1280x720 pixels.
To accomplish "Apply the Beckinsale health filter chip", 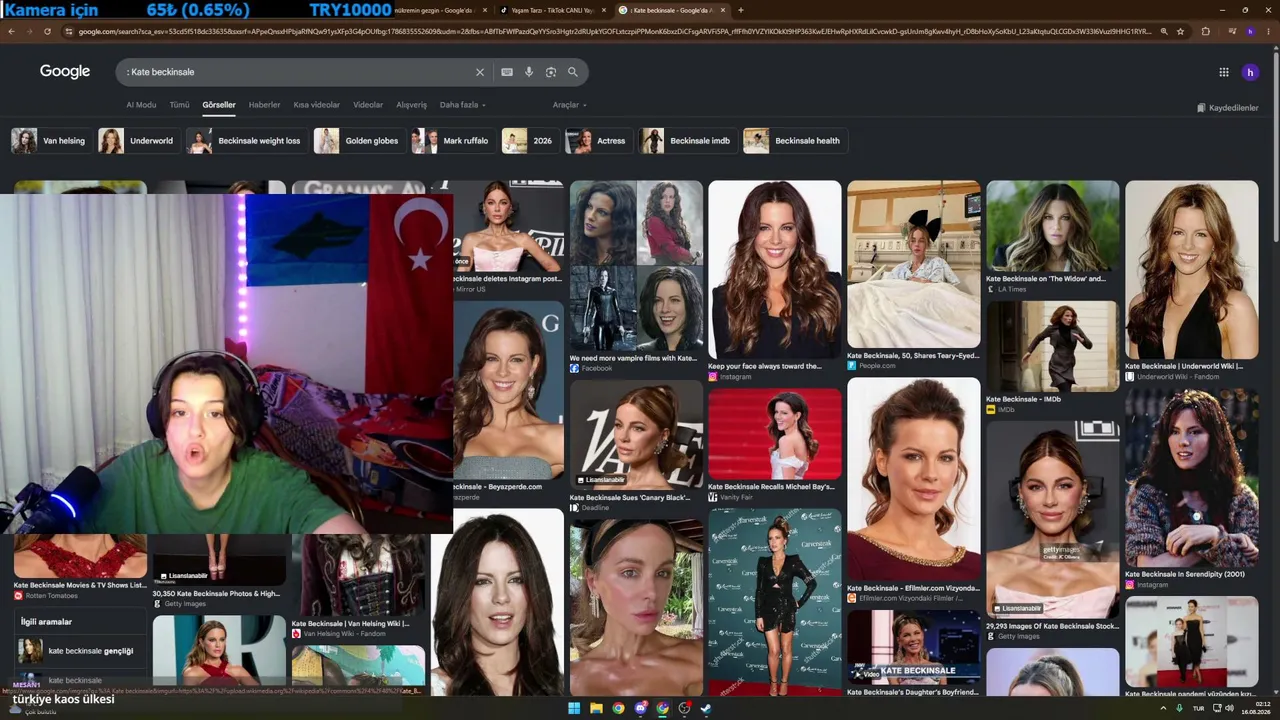I will click(796, 141).
